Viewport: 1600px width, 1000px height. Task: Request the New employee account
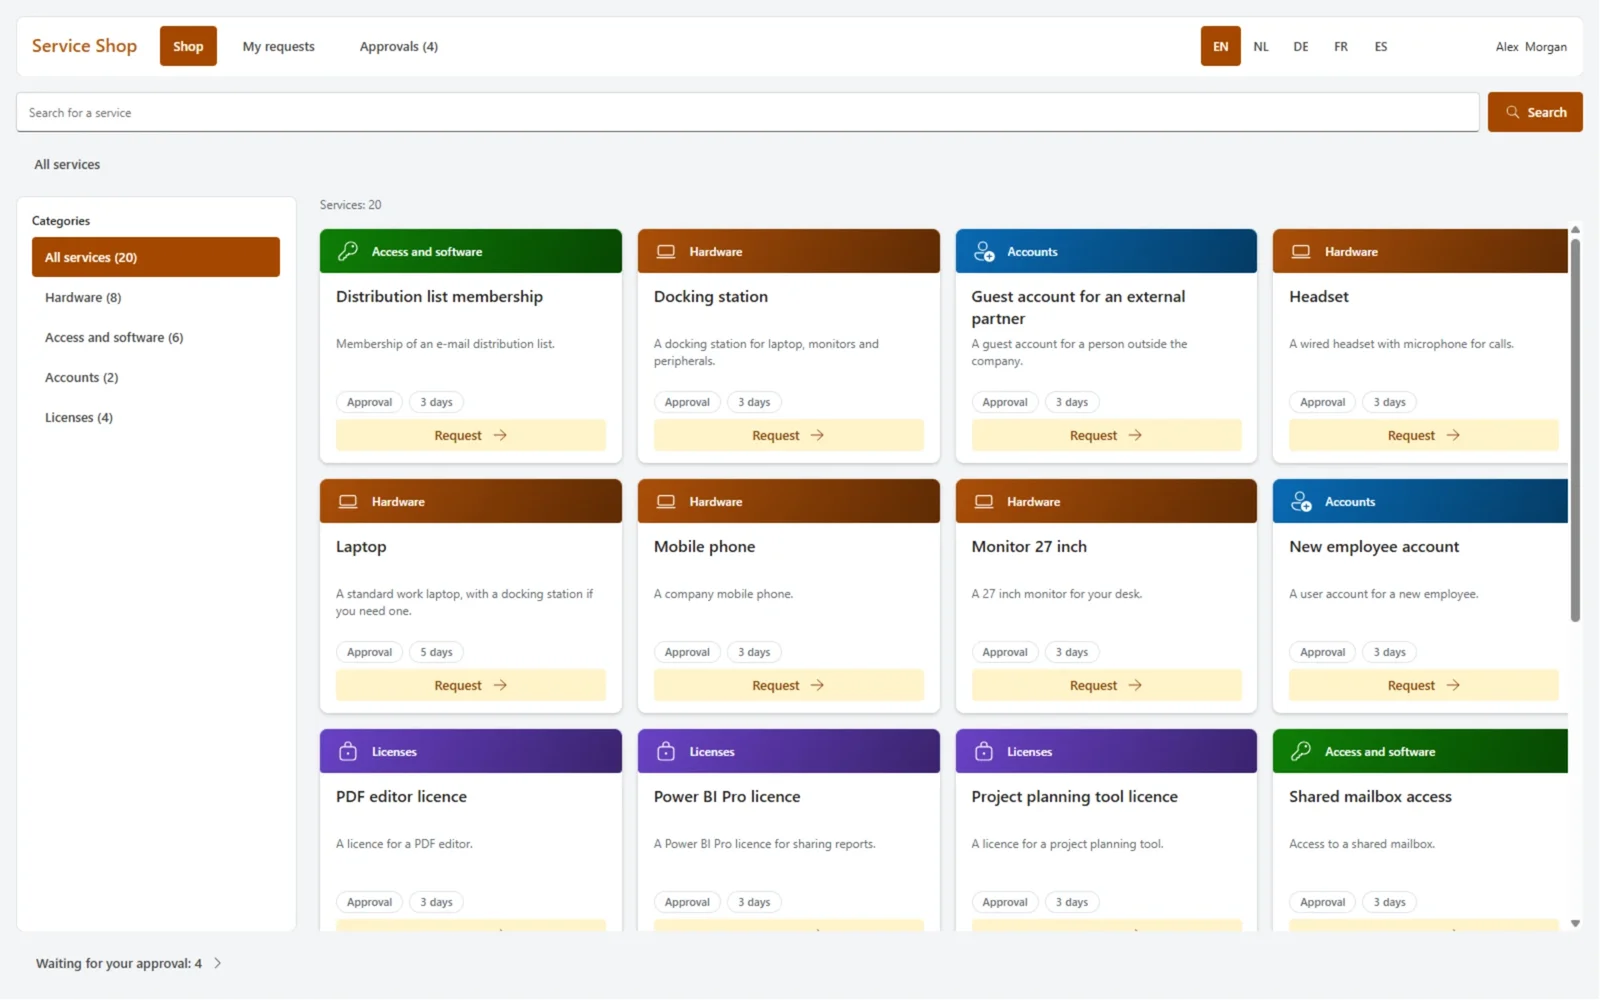(1424, 685)
